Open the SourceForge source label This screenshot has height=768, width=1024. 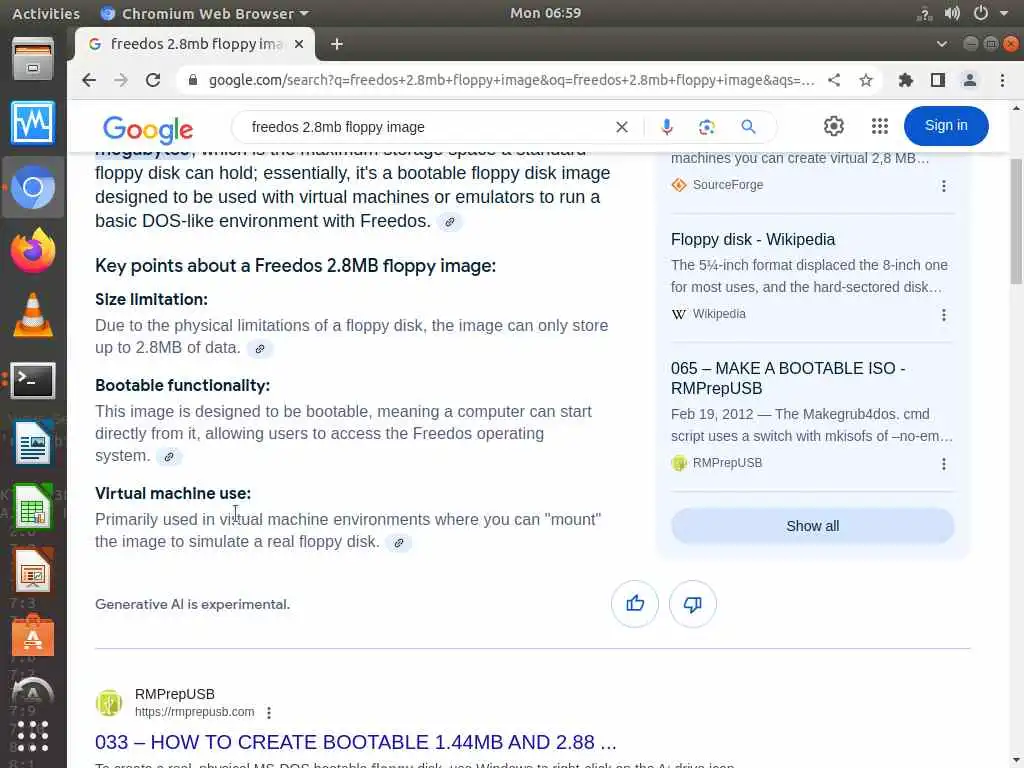pyautogui.click(x=728, y=185)
